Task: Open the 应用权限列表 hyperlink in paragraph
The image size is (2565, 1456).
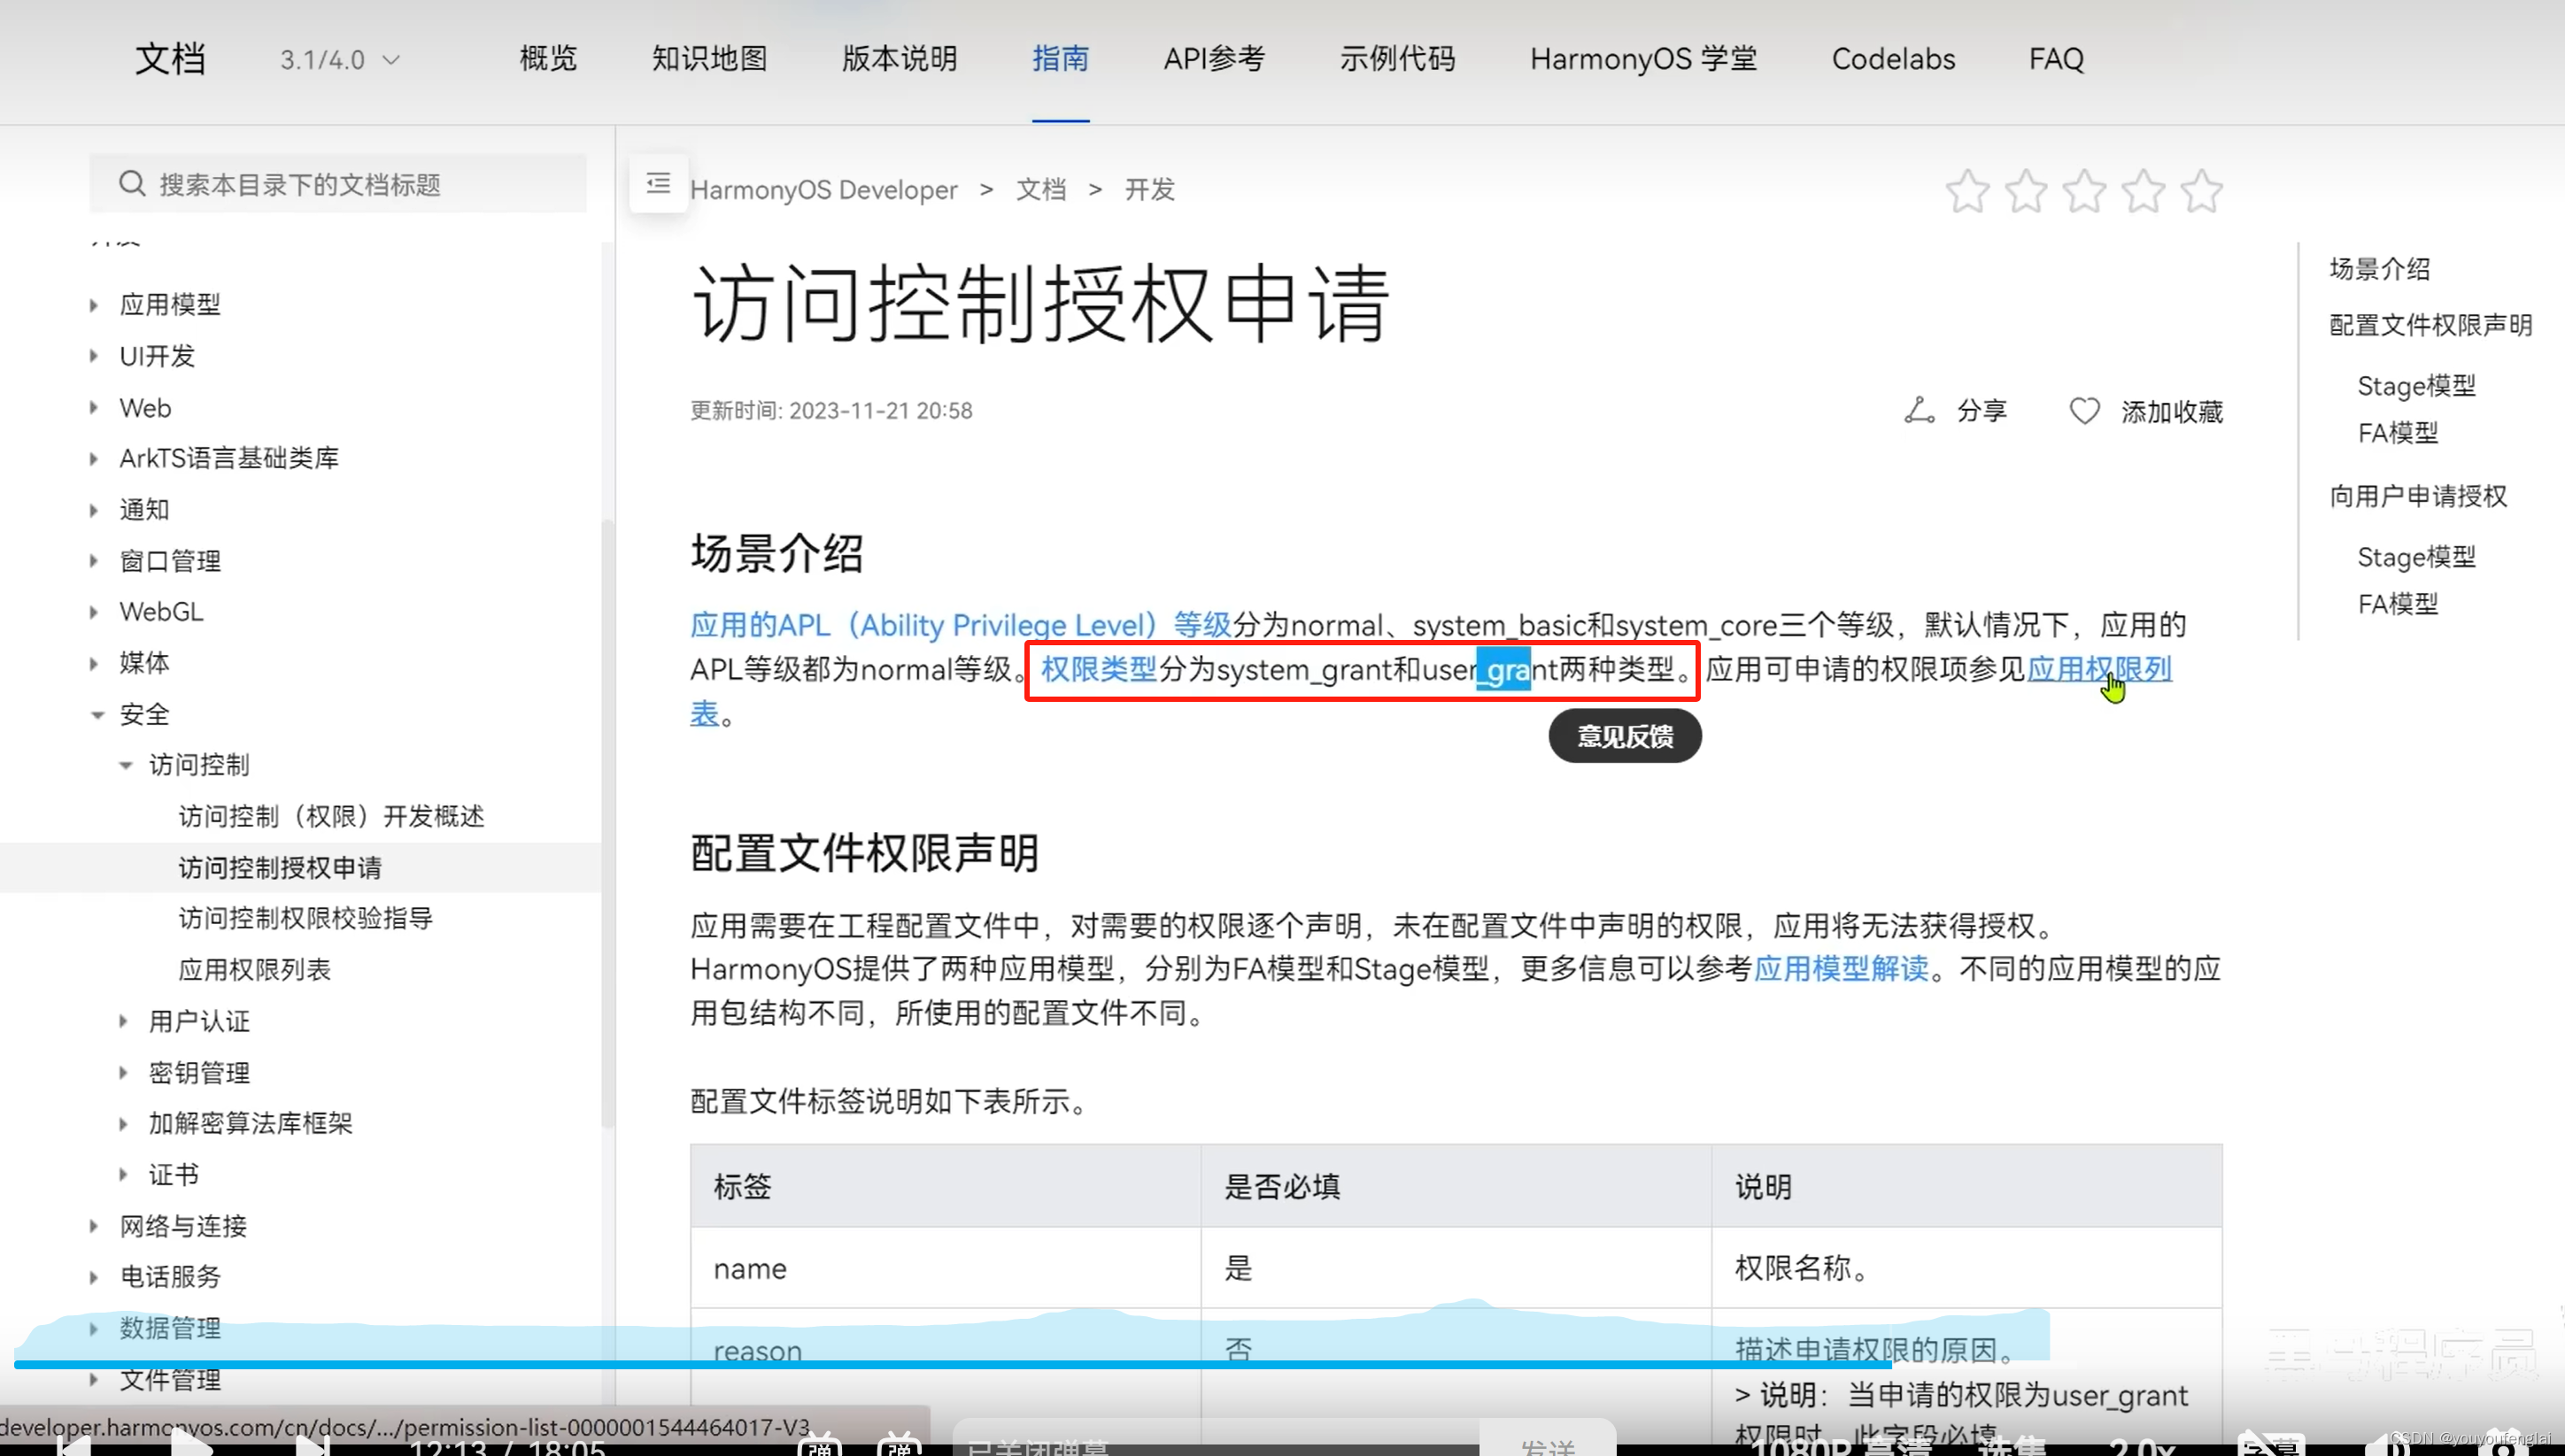Action: pos(2098,669)
